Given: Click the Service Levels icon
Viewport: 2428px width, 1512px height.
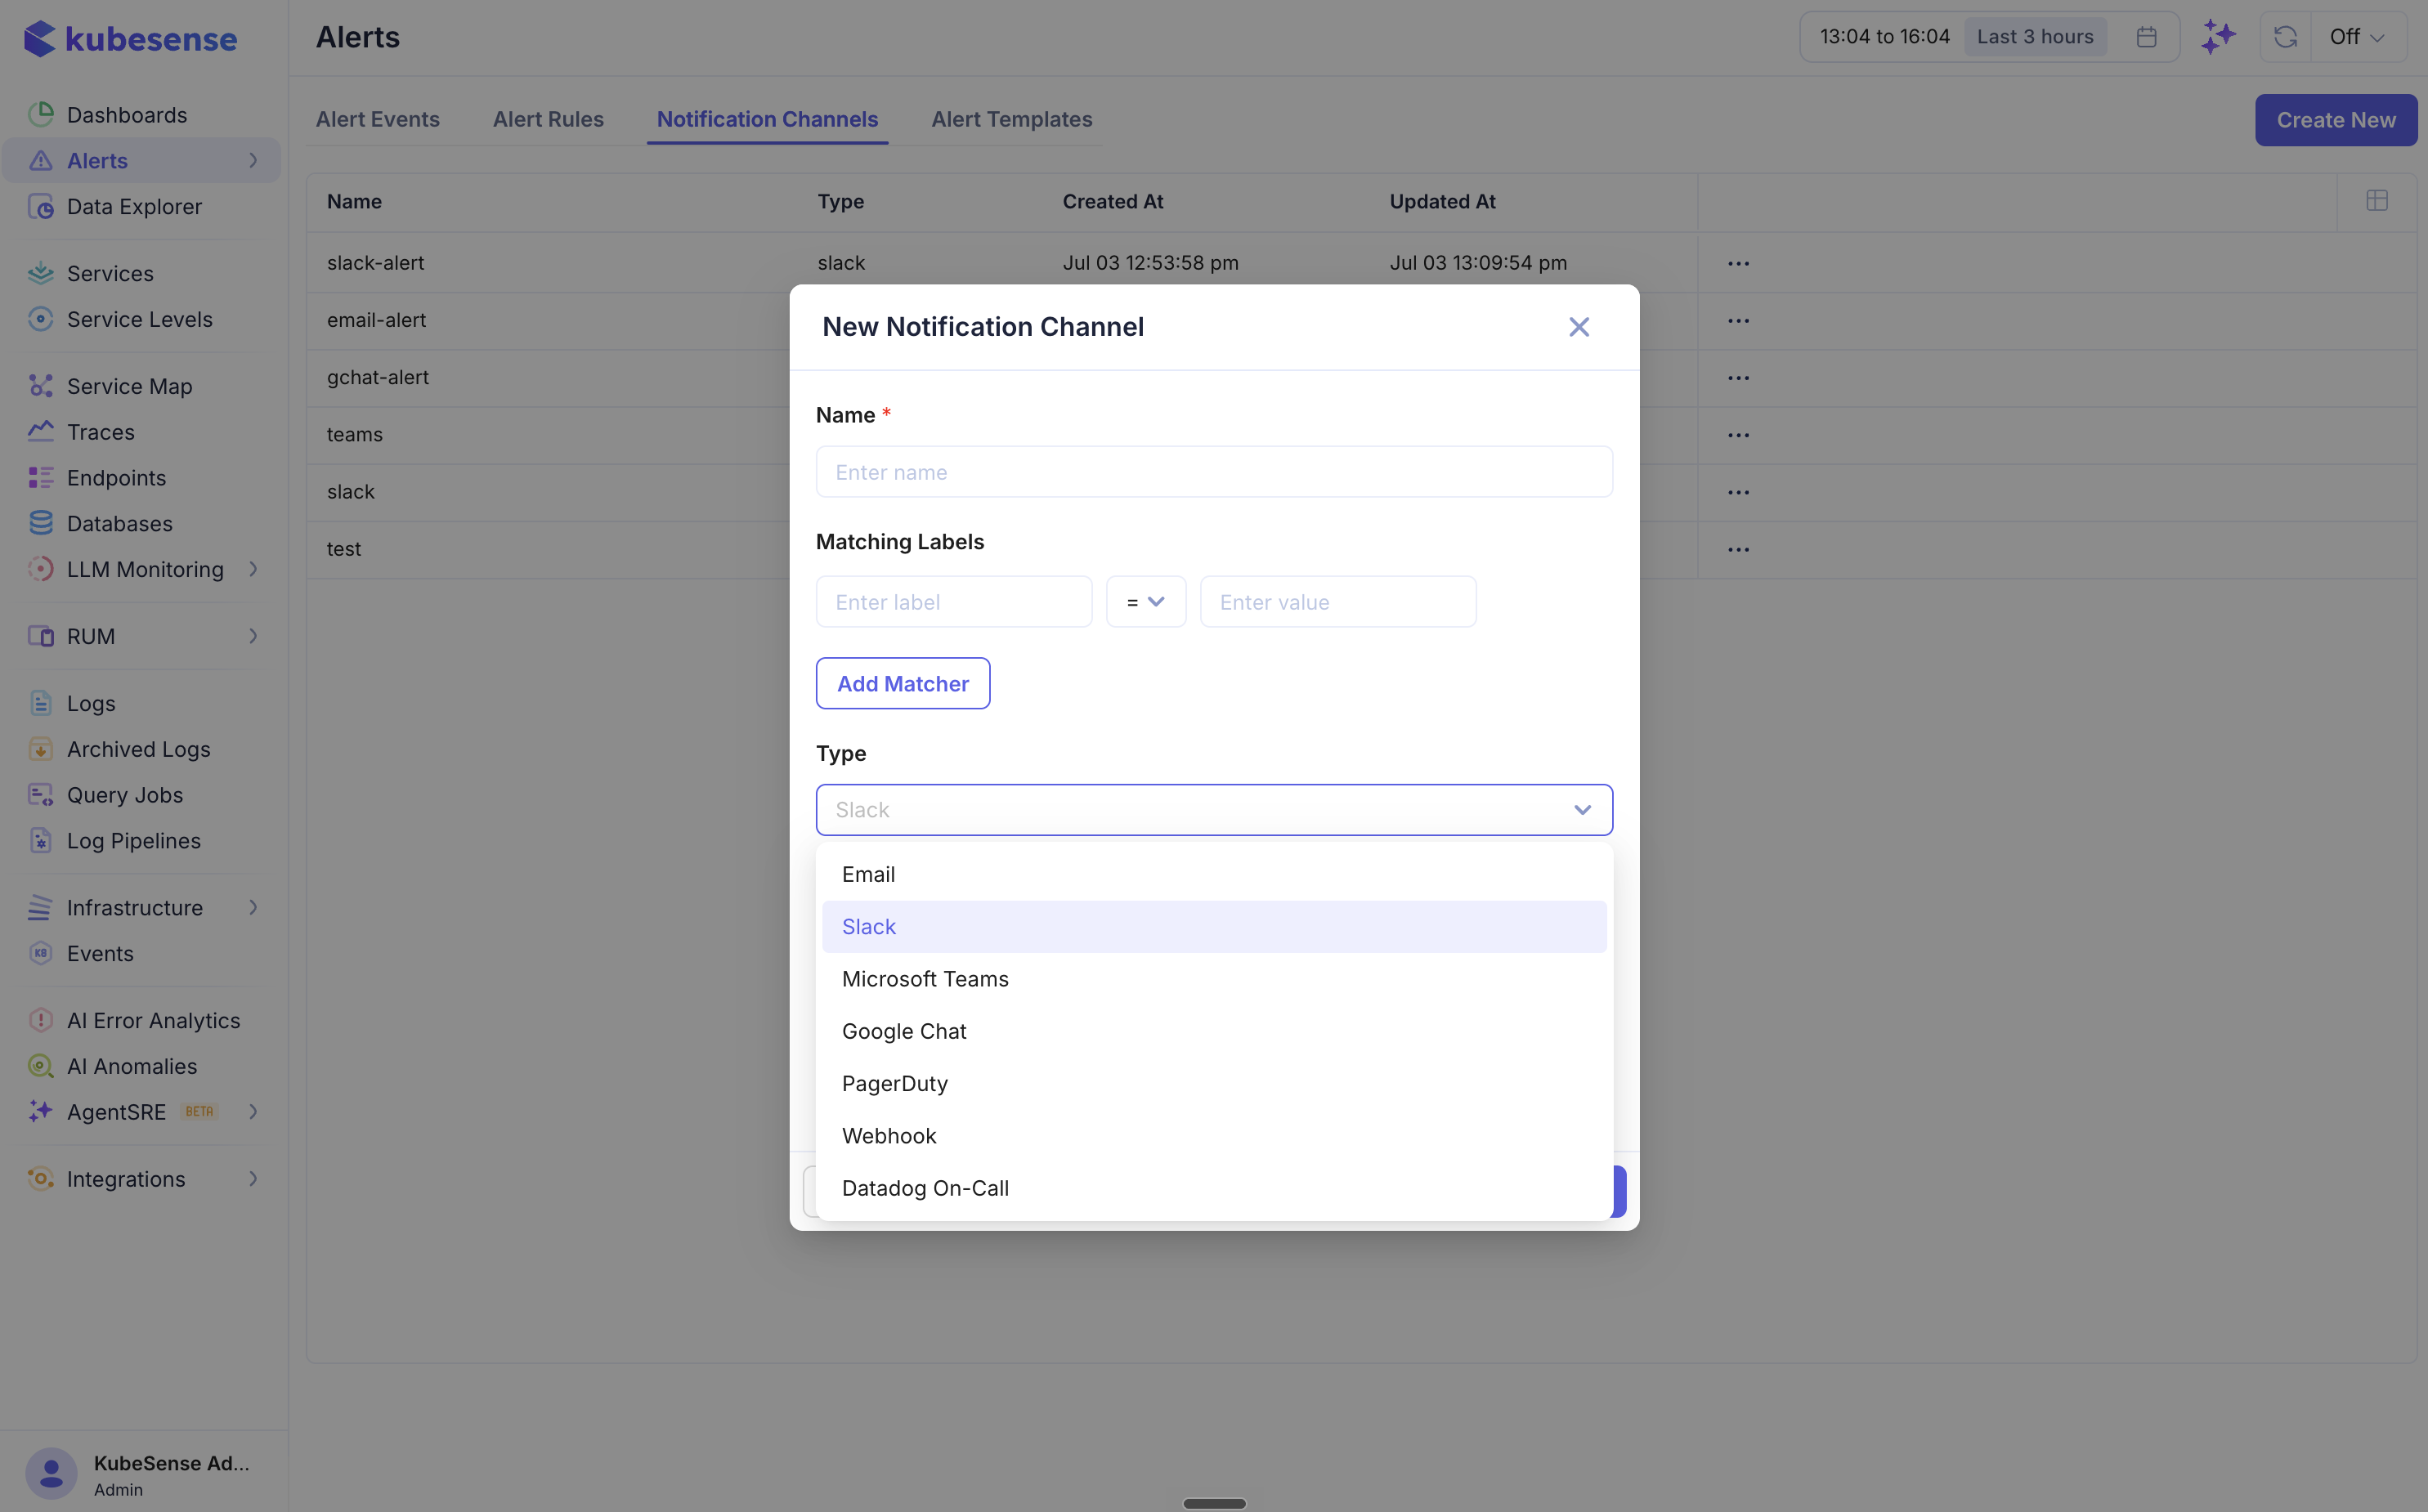Looking at the screenshot, I should [x=41, y=319].
